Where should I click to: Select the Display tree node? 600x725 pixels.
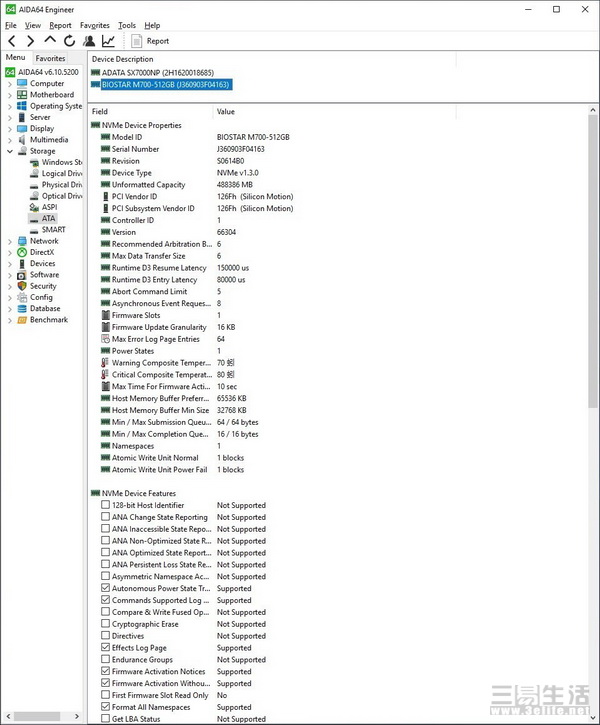click(42, 129)
